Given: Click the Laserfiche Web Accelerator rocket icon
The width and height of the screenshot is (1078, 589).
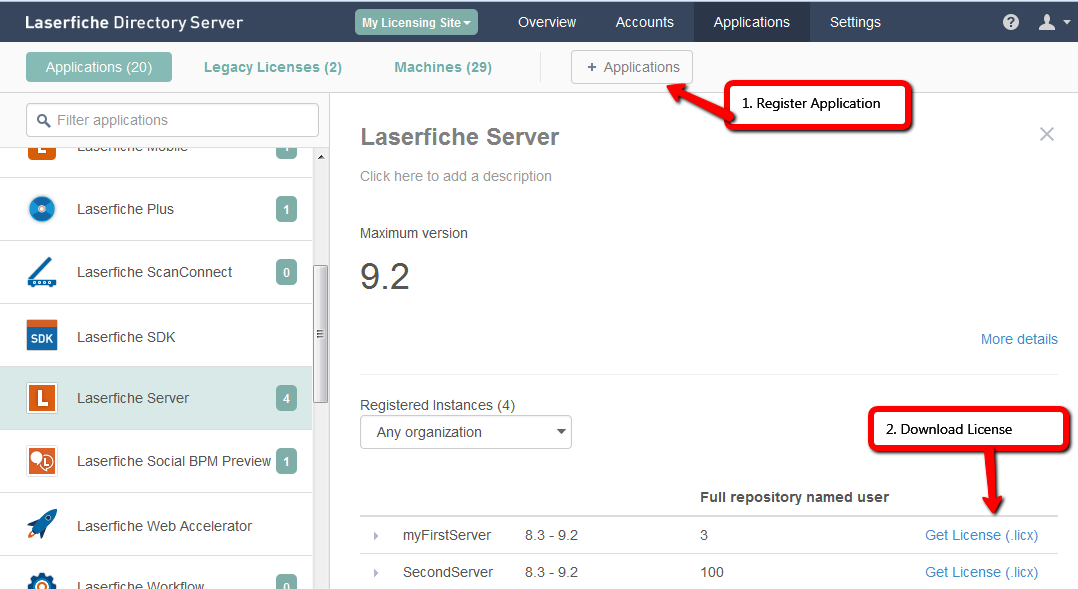Looking at the screenshot, I should 42,525.
